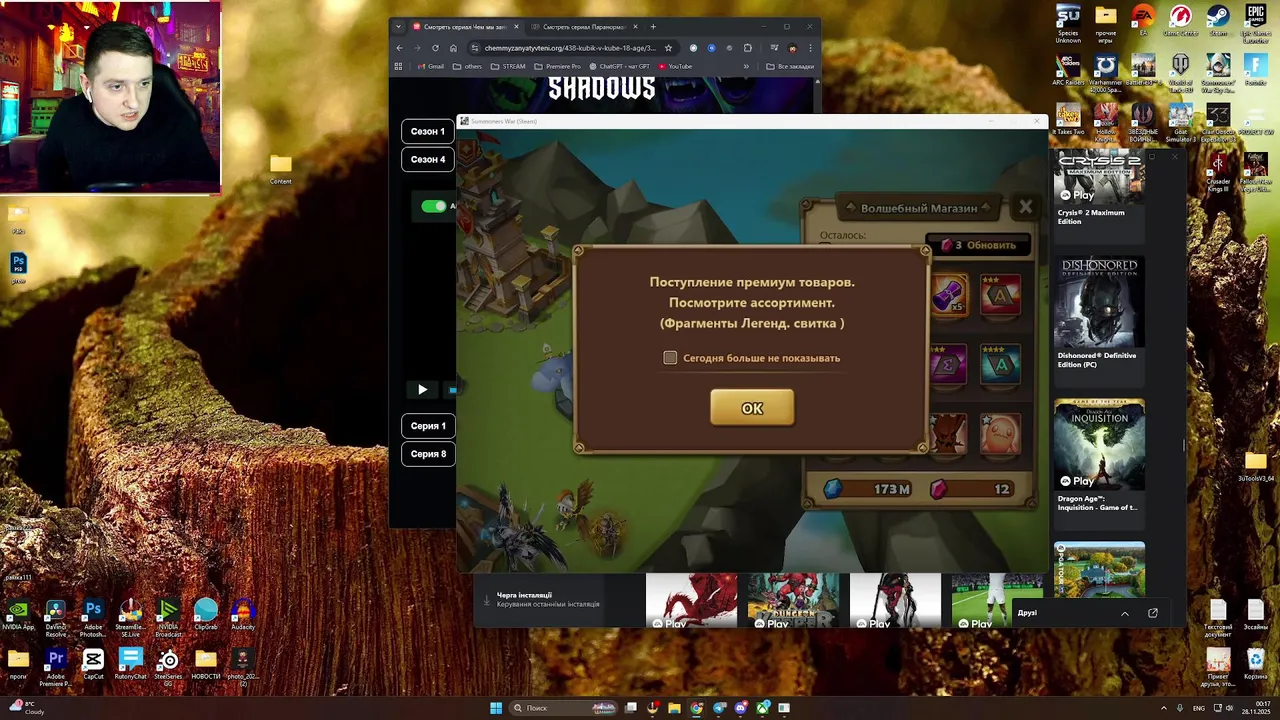Open Species Unknown desktop shortcut
Viewport: 1280px width, 720px height.
click(1068, 24)
